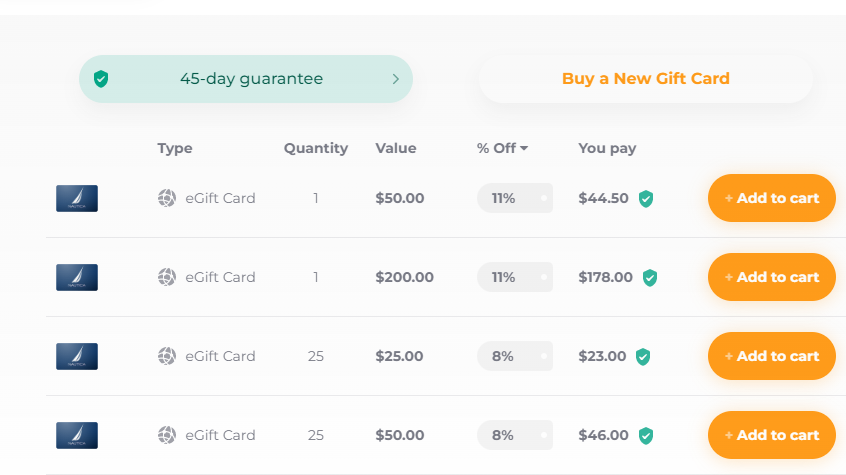This screenshot has width=846, height=475.
Task: Click the green shield beside $178.00
Action: (x=650, y=278)
